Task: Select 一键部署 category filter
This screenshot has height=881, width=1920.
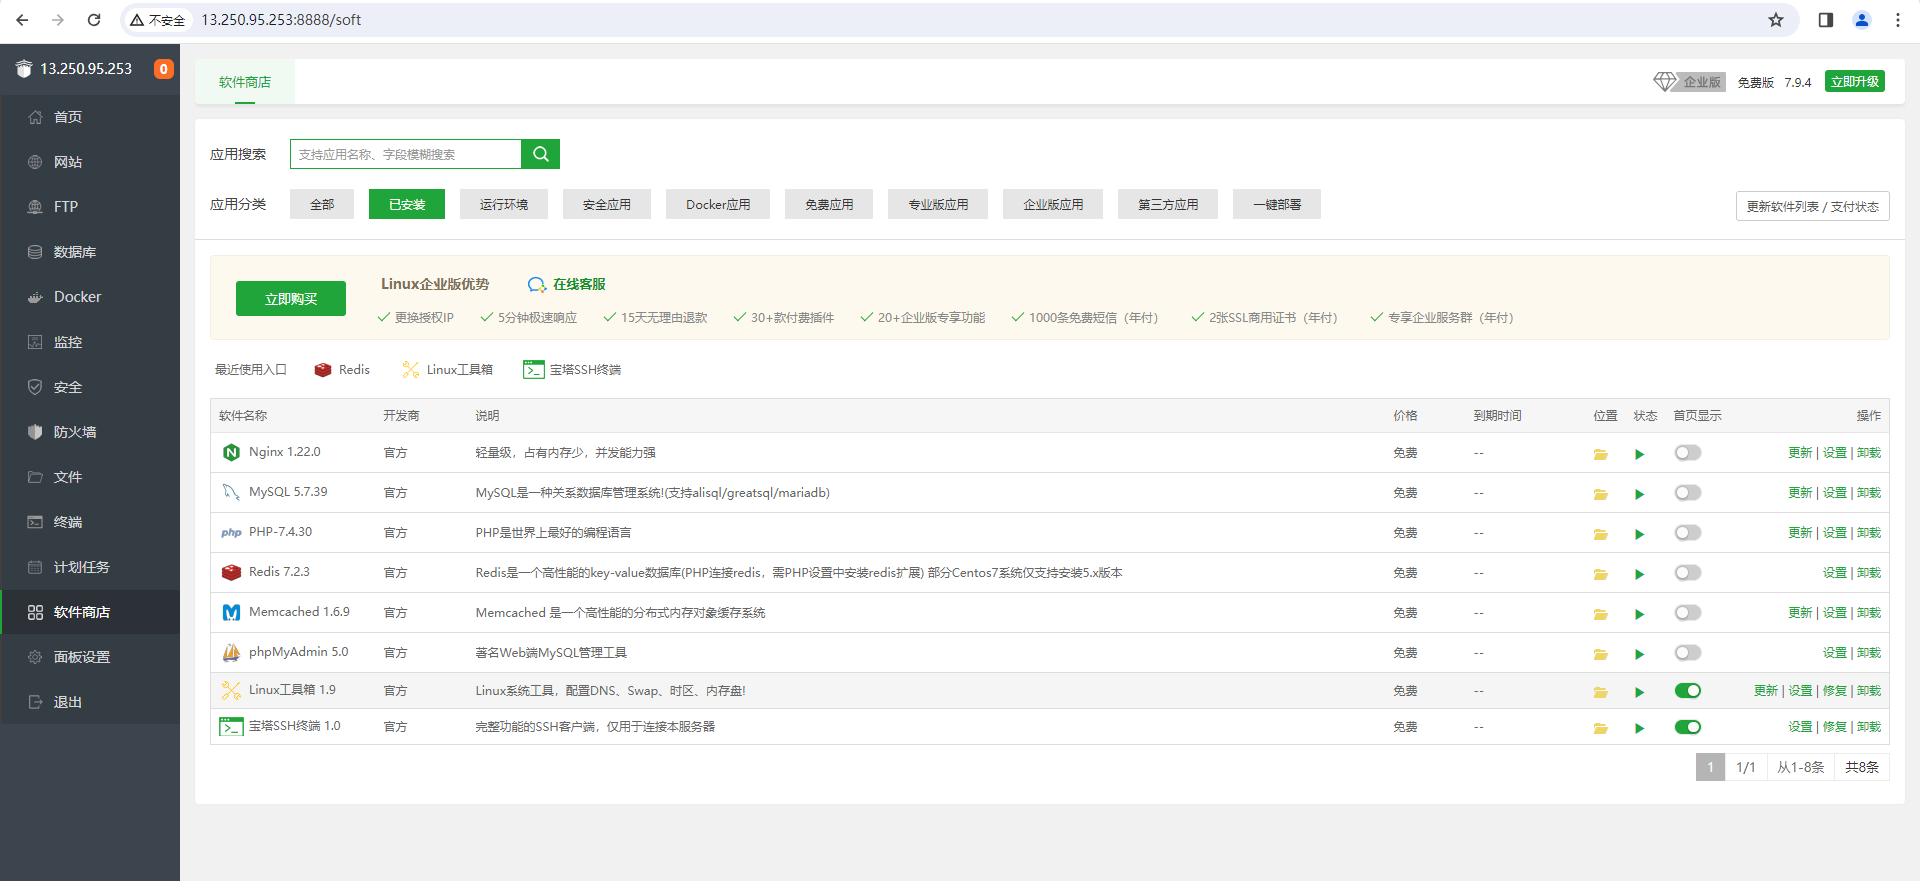Action: [1277, 204]
